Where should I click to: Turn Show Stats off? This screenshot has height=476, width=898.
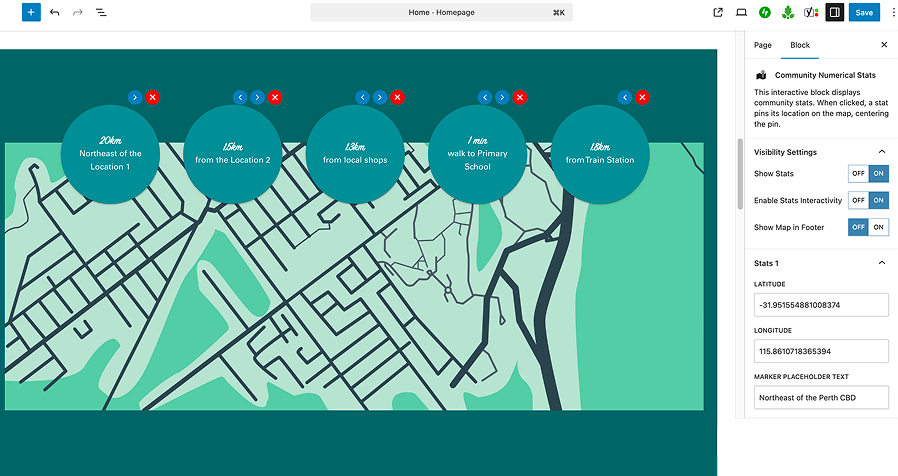pyautogui.click(x=858, y=174)
